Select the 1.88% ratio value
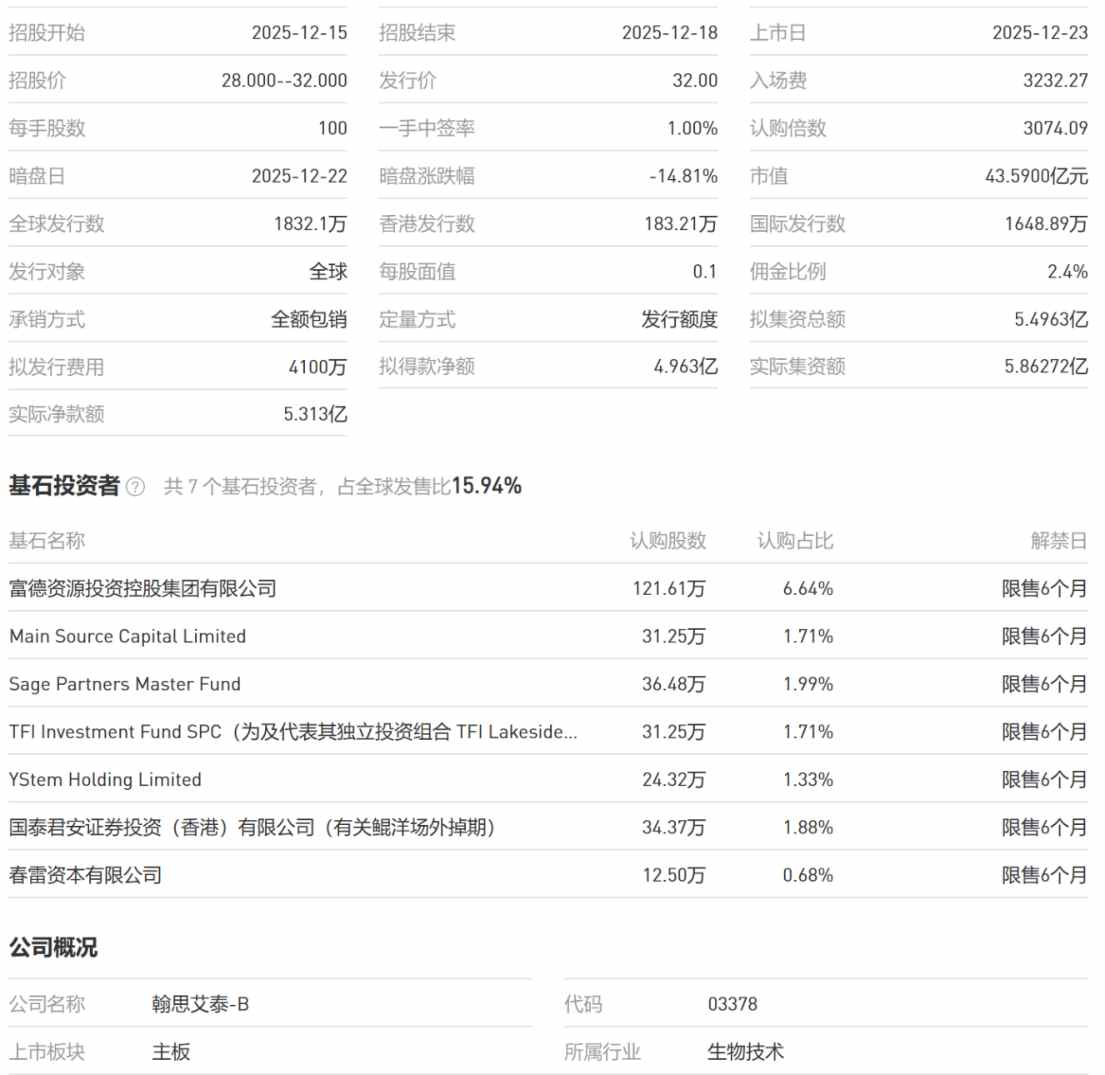This screenshot has width=1105, height=1075. [x=808, y=827]
